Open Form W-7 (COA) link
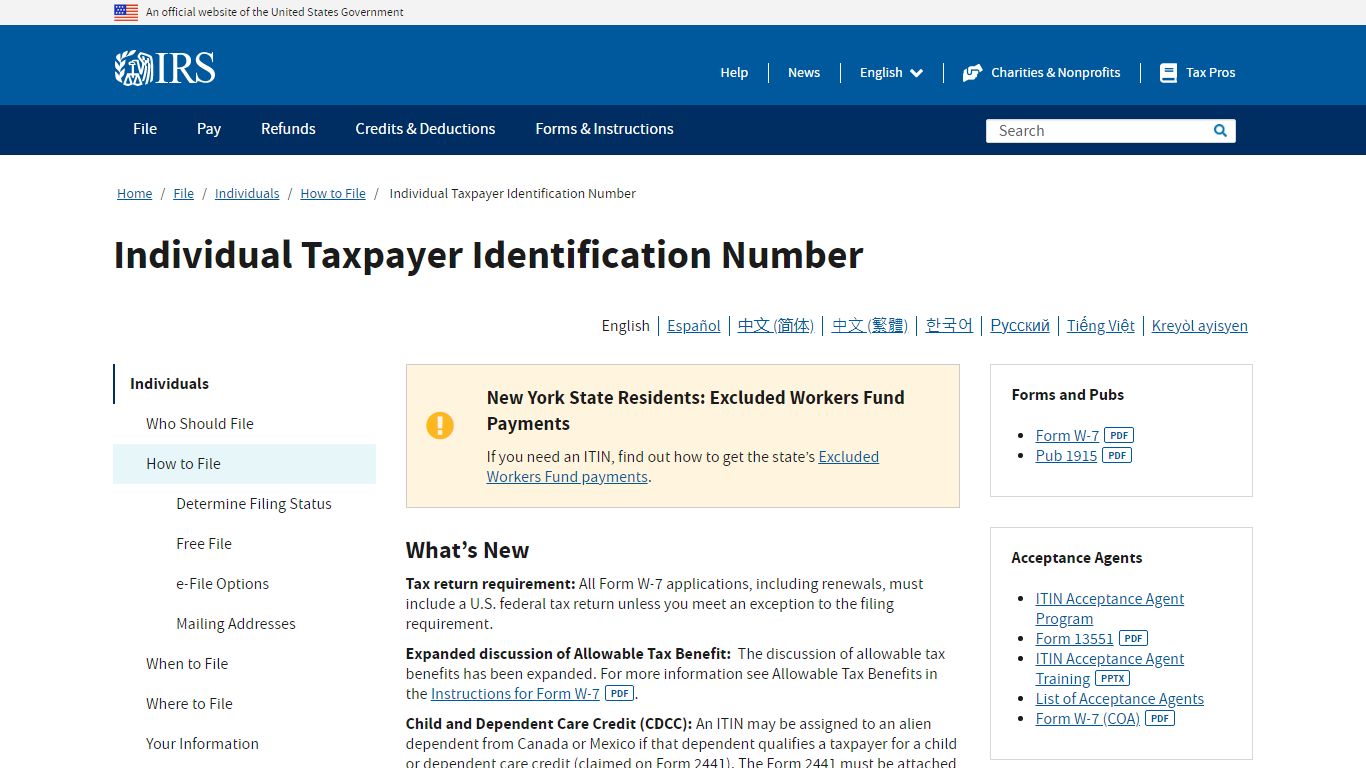The height and width of the screenshot is (768, 1366). (x=1088, y=719)
